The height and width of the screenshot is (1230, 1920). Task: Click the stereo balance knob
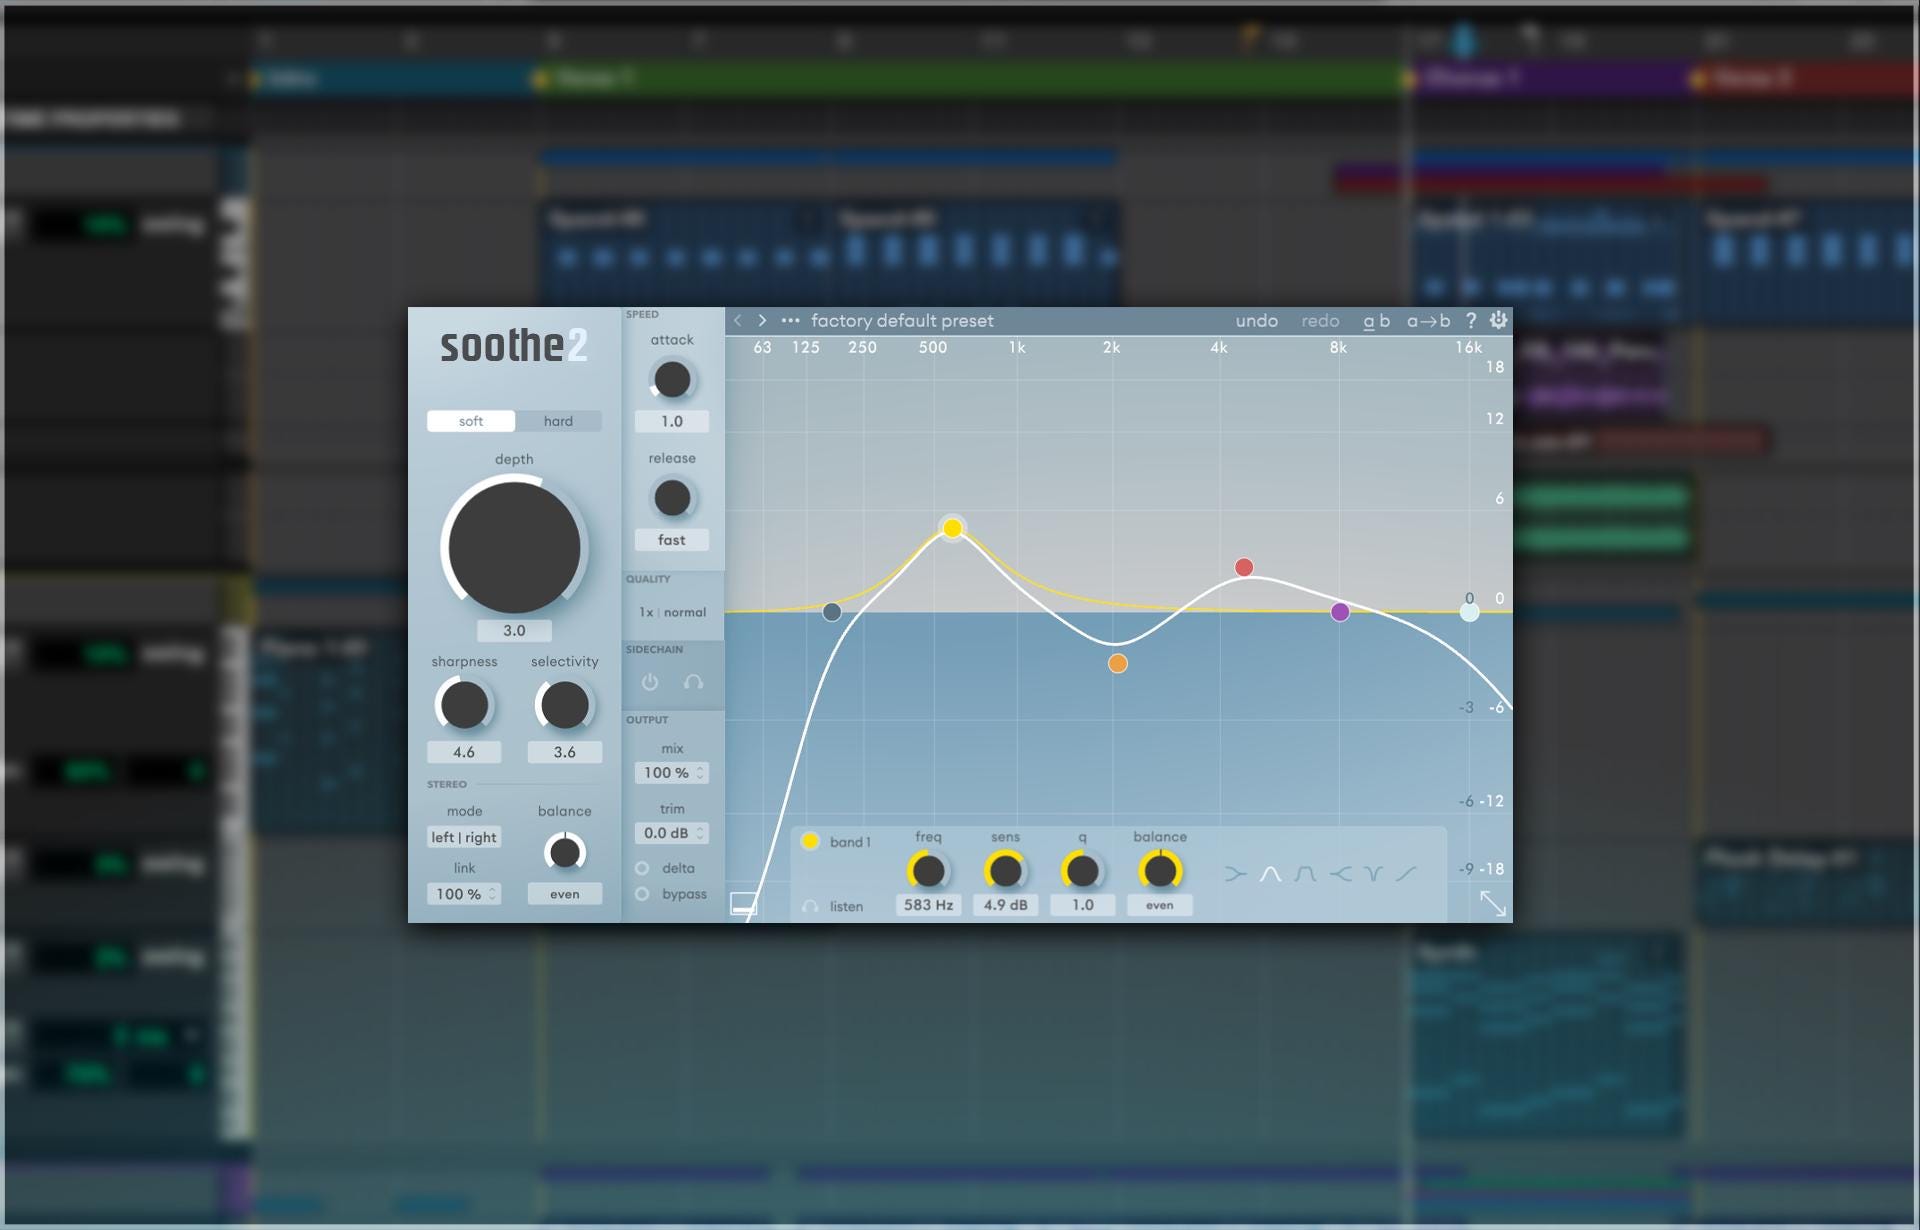point(564,852)
